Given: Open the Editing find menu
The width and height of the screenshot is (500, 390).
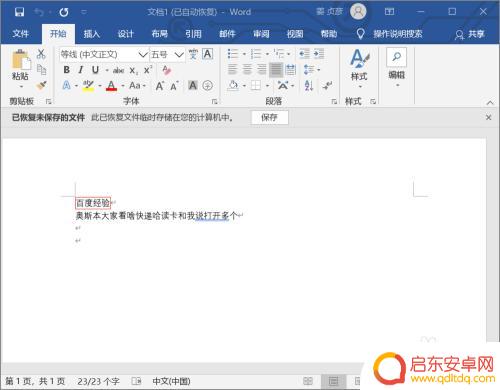Looking at the screenshot, I should [397, 68].
